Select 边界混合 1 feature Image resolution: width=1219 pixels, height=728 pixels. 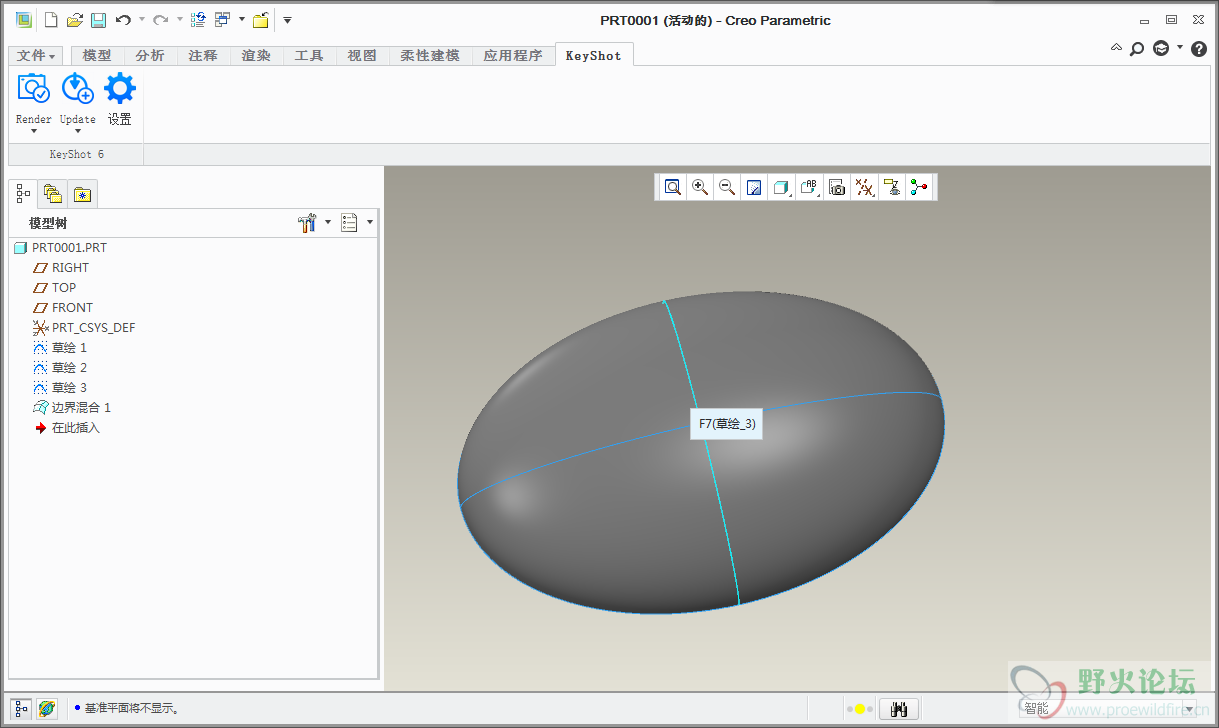[x=81, y=407]
